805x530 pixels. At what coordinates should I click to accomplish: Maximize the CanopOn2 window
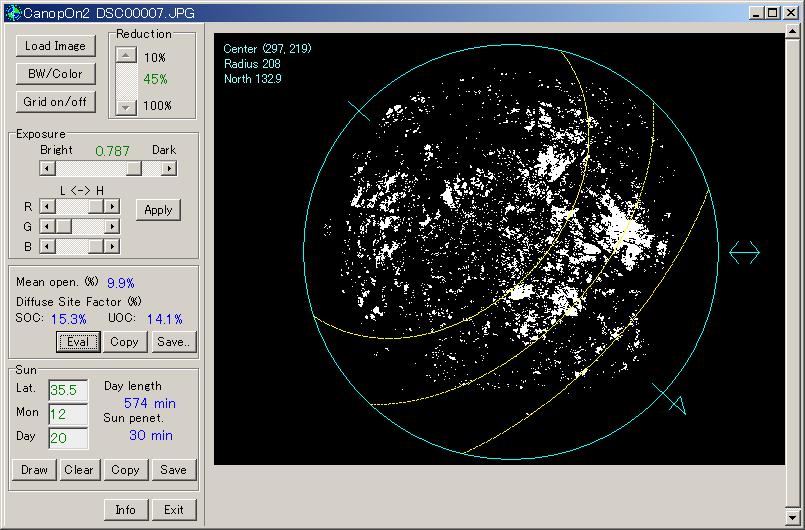tap(772, 13)
